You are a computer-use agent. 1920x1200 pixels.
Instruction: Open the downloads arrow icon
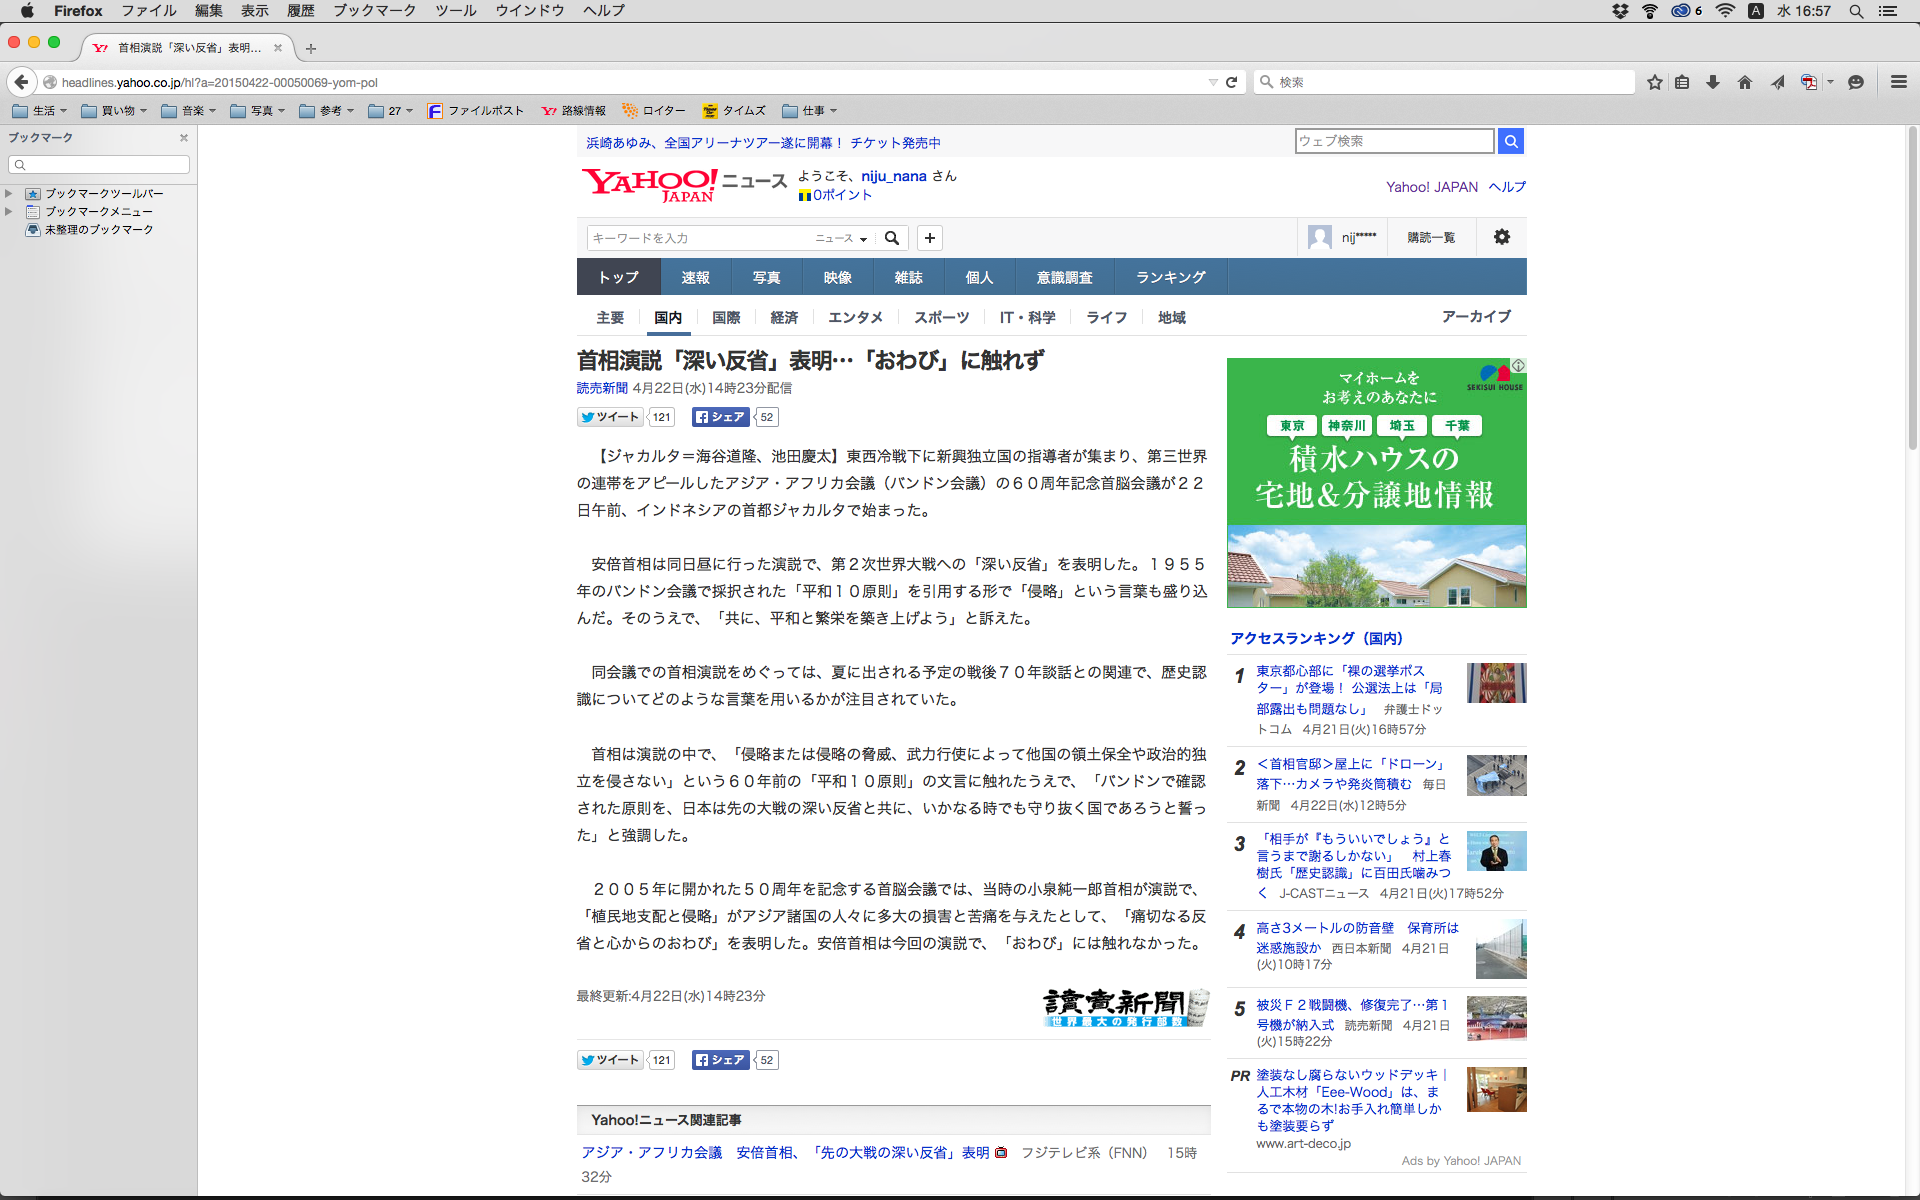pos(1713,82)
